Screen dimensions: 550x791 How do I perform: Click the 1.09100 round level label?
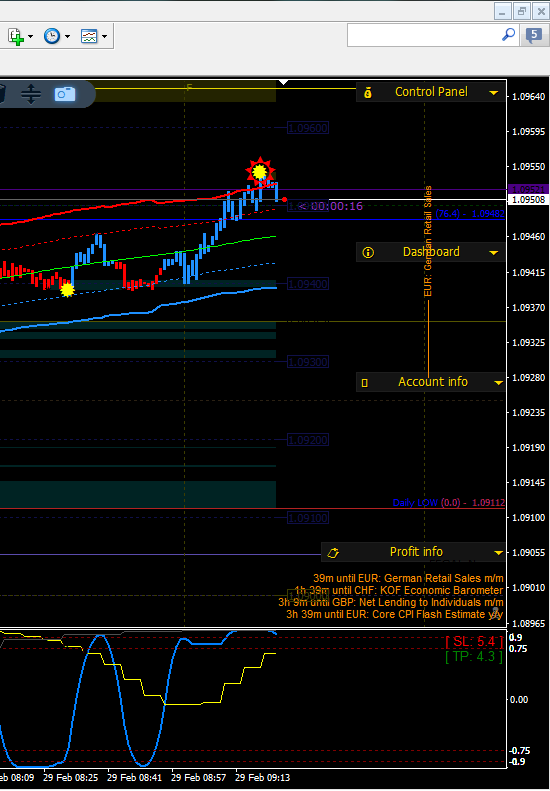tap(308, 518)
